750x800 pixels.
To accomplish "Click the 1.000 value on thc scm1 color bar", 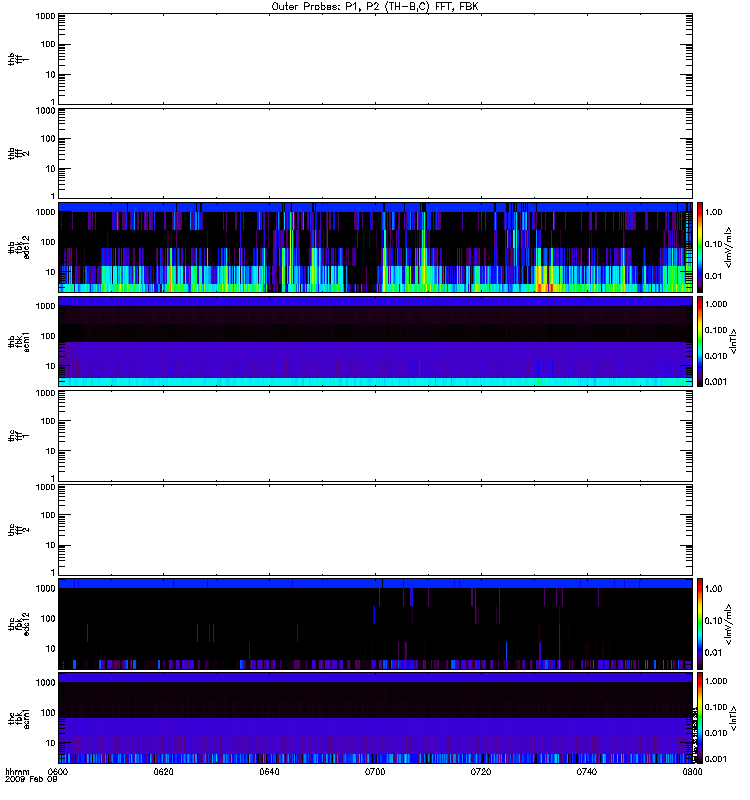I will pos(716,681).
